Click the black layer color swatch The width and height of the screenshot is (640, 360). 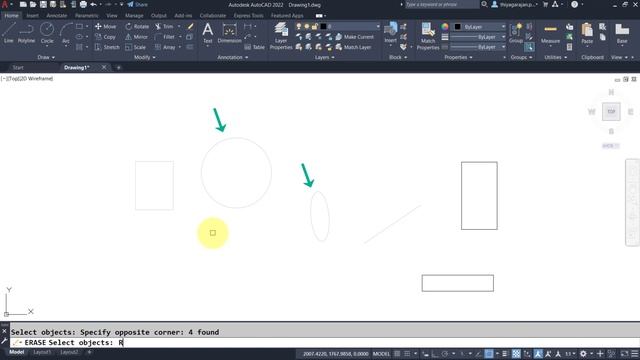pos(323,27)
